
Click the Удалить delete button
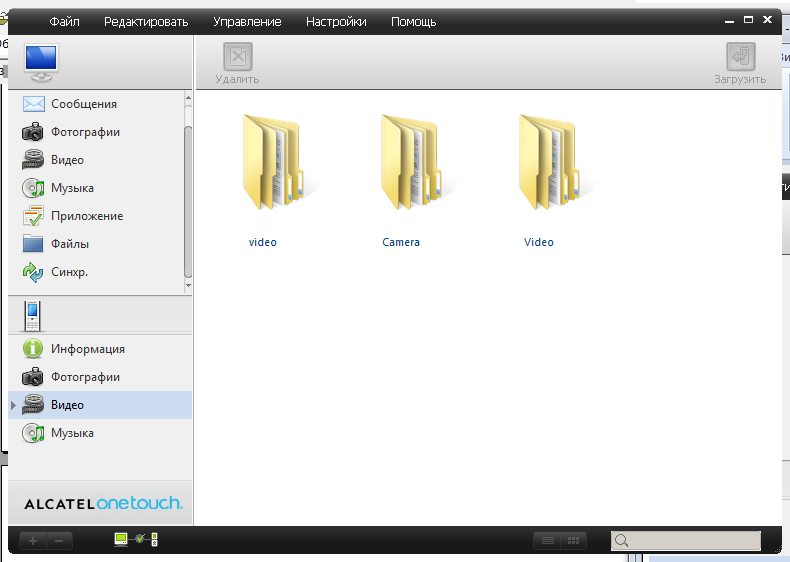tap(237, 64)
